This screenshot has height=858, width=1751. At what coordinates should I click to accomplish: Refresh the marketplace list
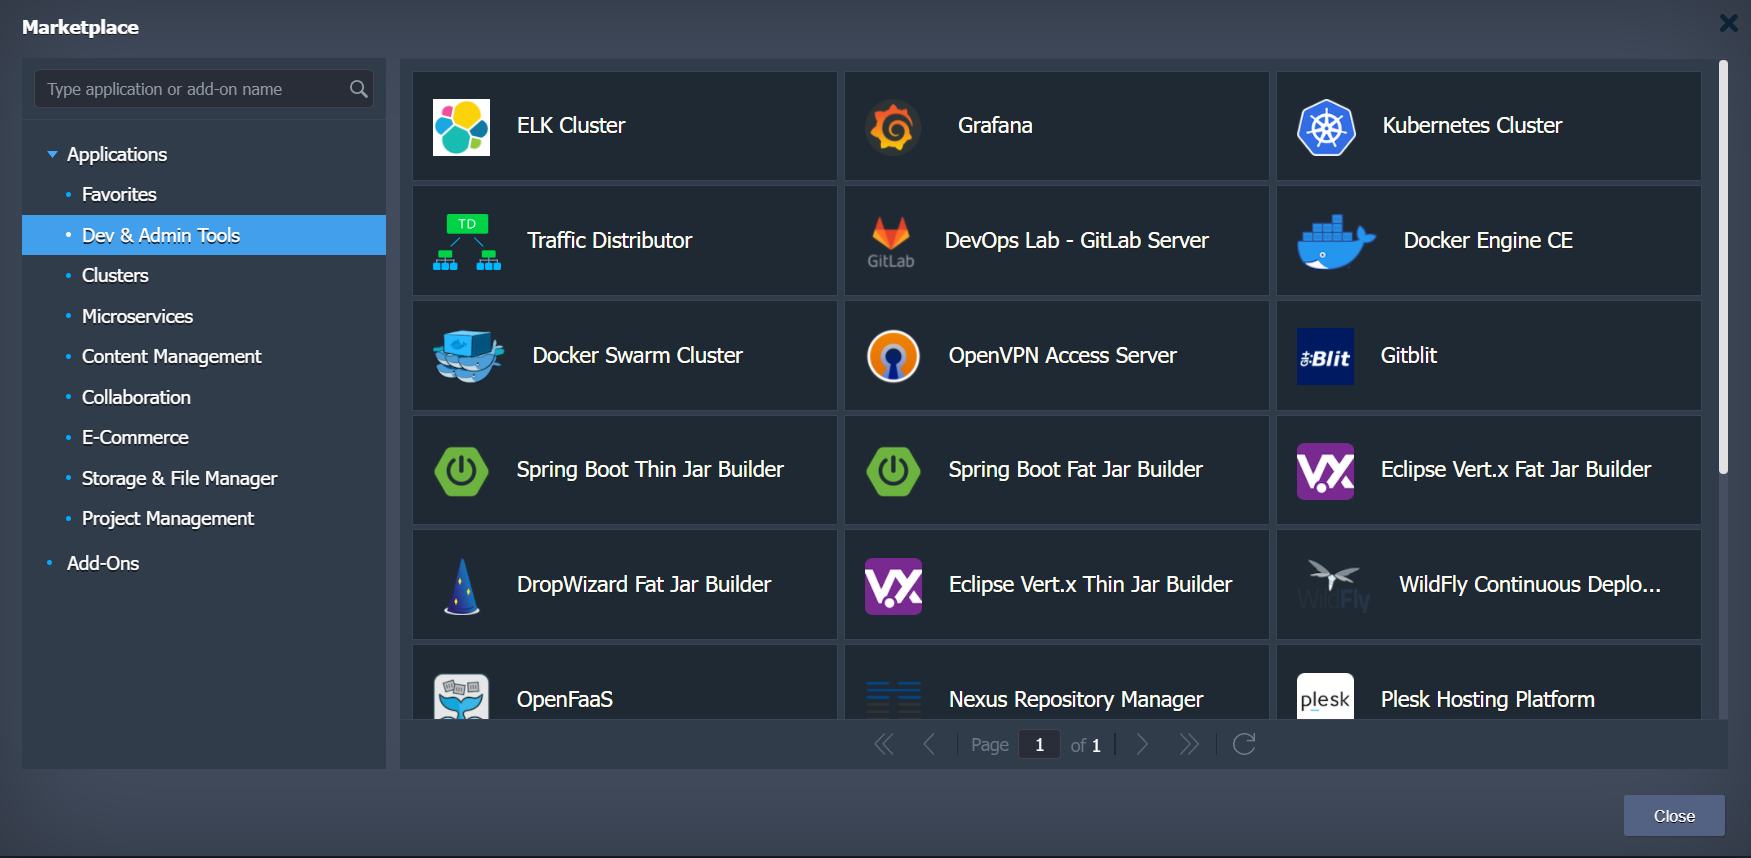(x=1244, y=744)
